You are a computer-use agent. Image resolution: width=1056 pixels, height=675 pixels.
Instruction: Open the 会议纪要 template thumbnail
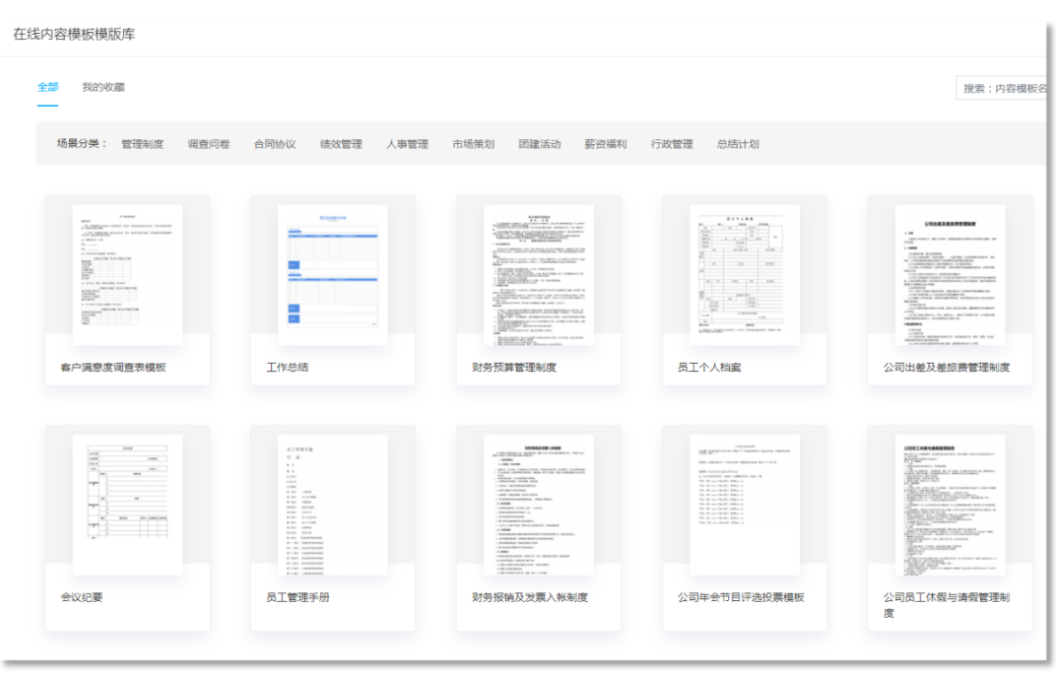(x=127, y=505)
